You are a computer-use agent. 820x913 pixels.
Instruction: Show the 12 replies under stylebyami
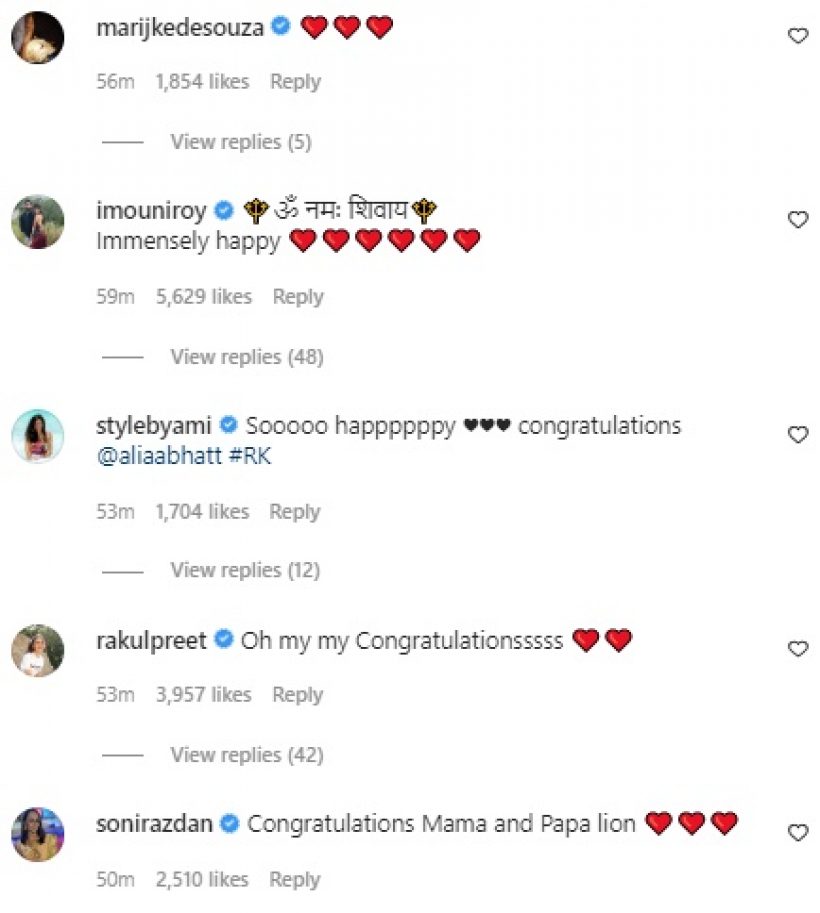click(245, 570)
